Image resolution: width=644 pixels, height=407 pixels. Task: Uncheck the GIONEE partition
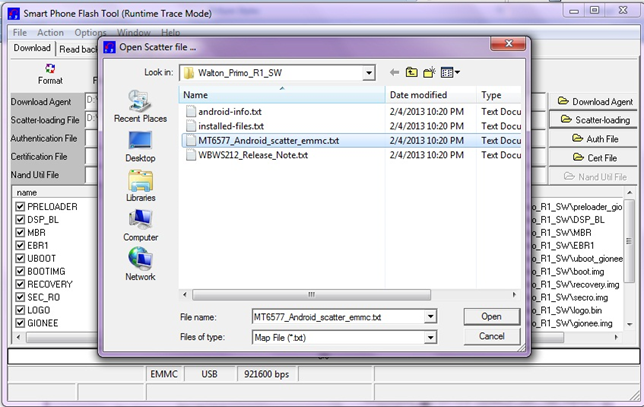20,323
